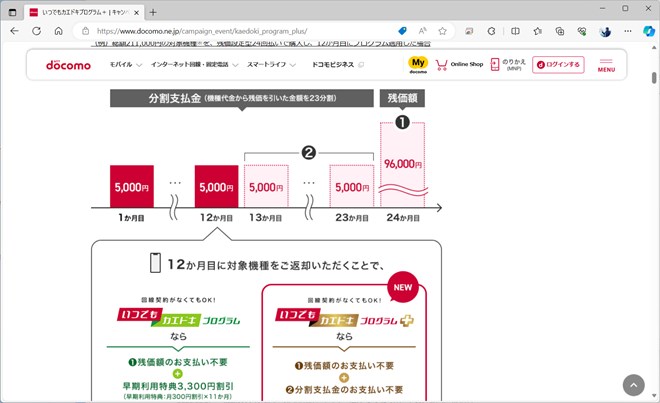Open the Collections panel
This screenshot has height=403, width=660.
tap(560, 31)
